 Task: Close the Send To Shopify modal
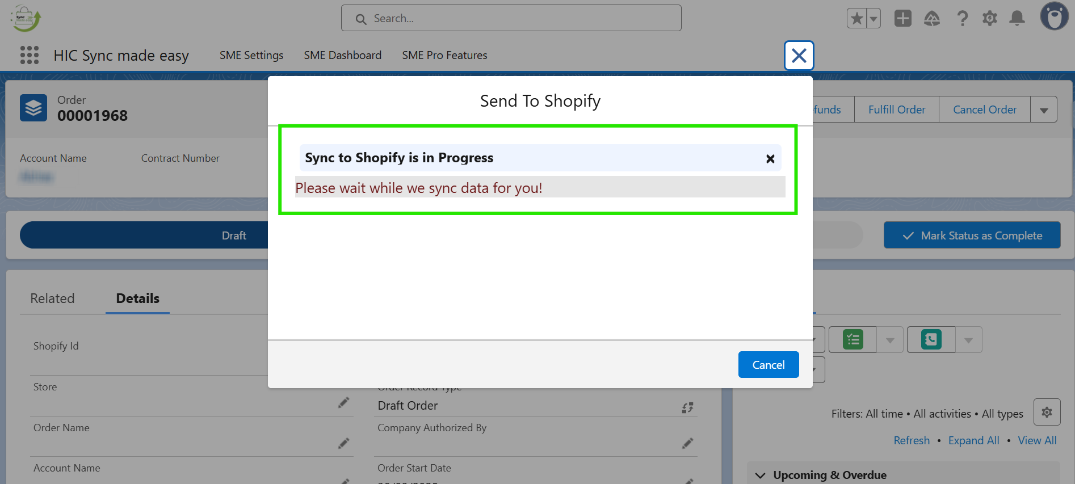tap(798, 56)
